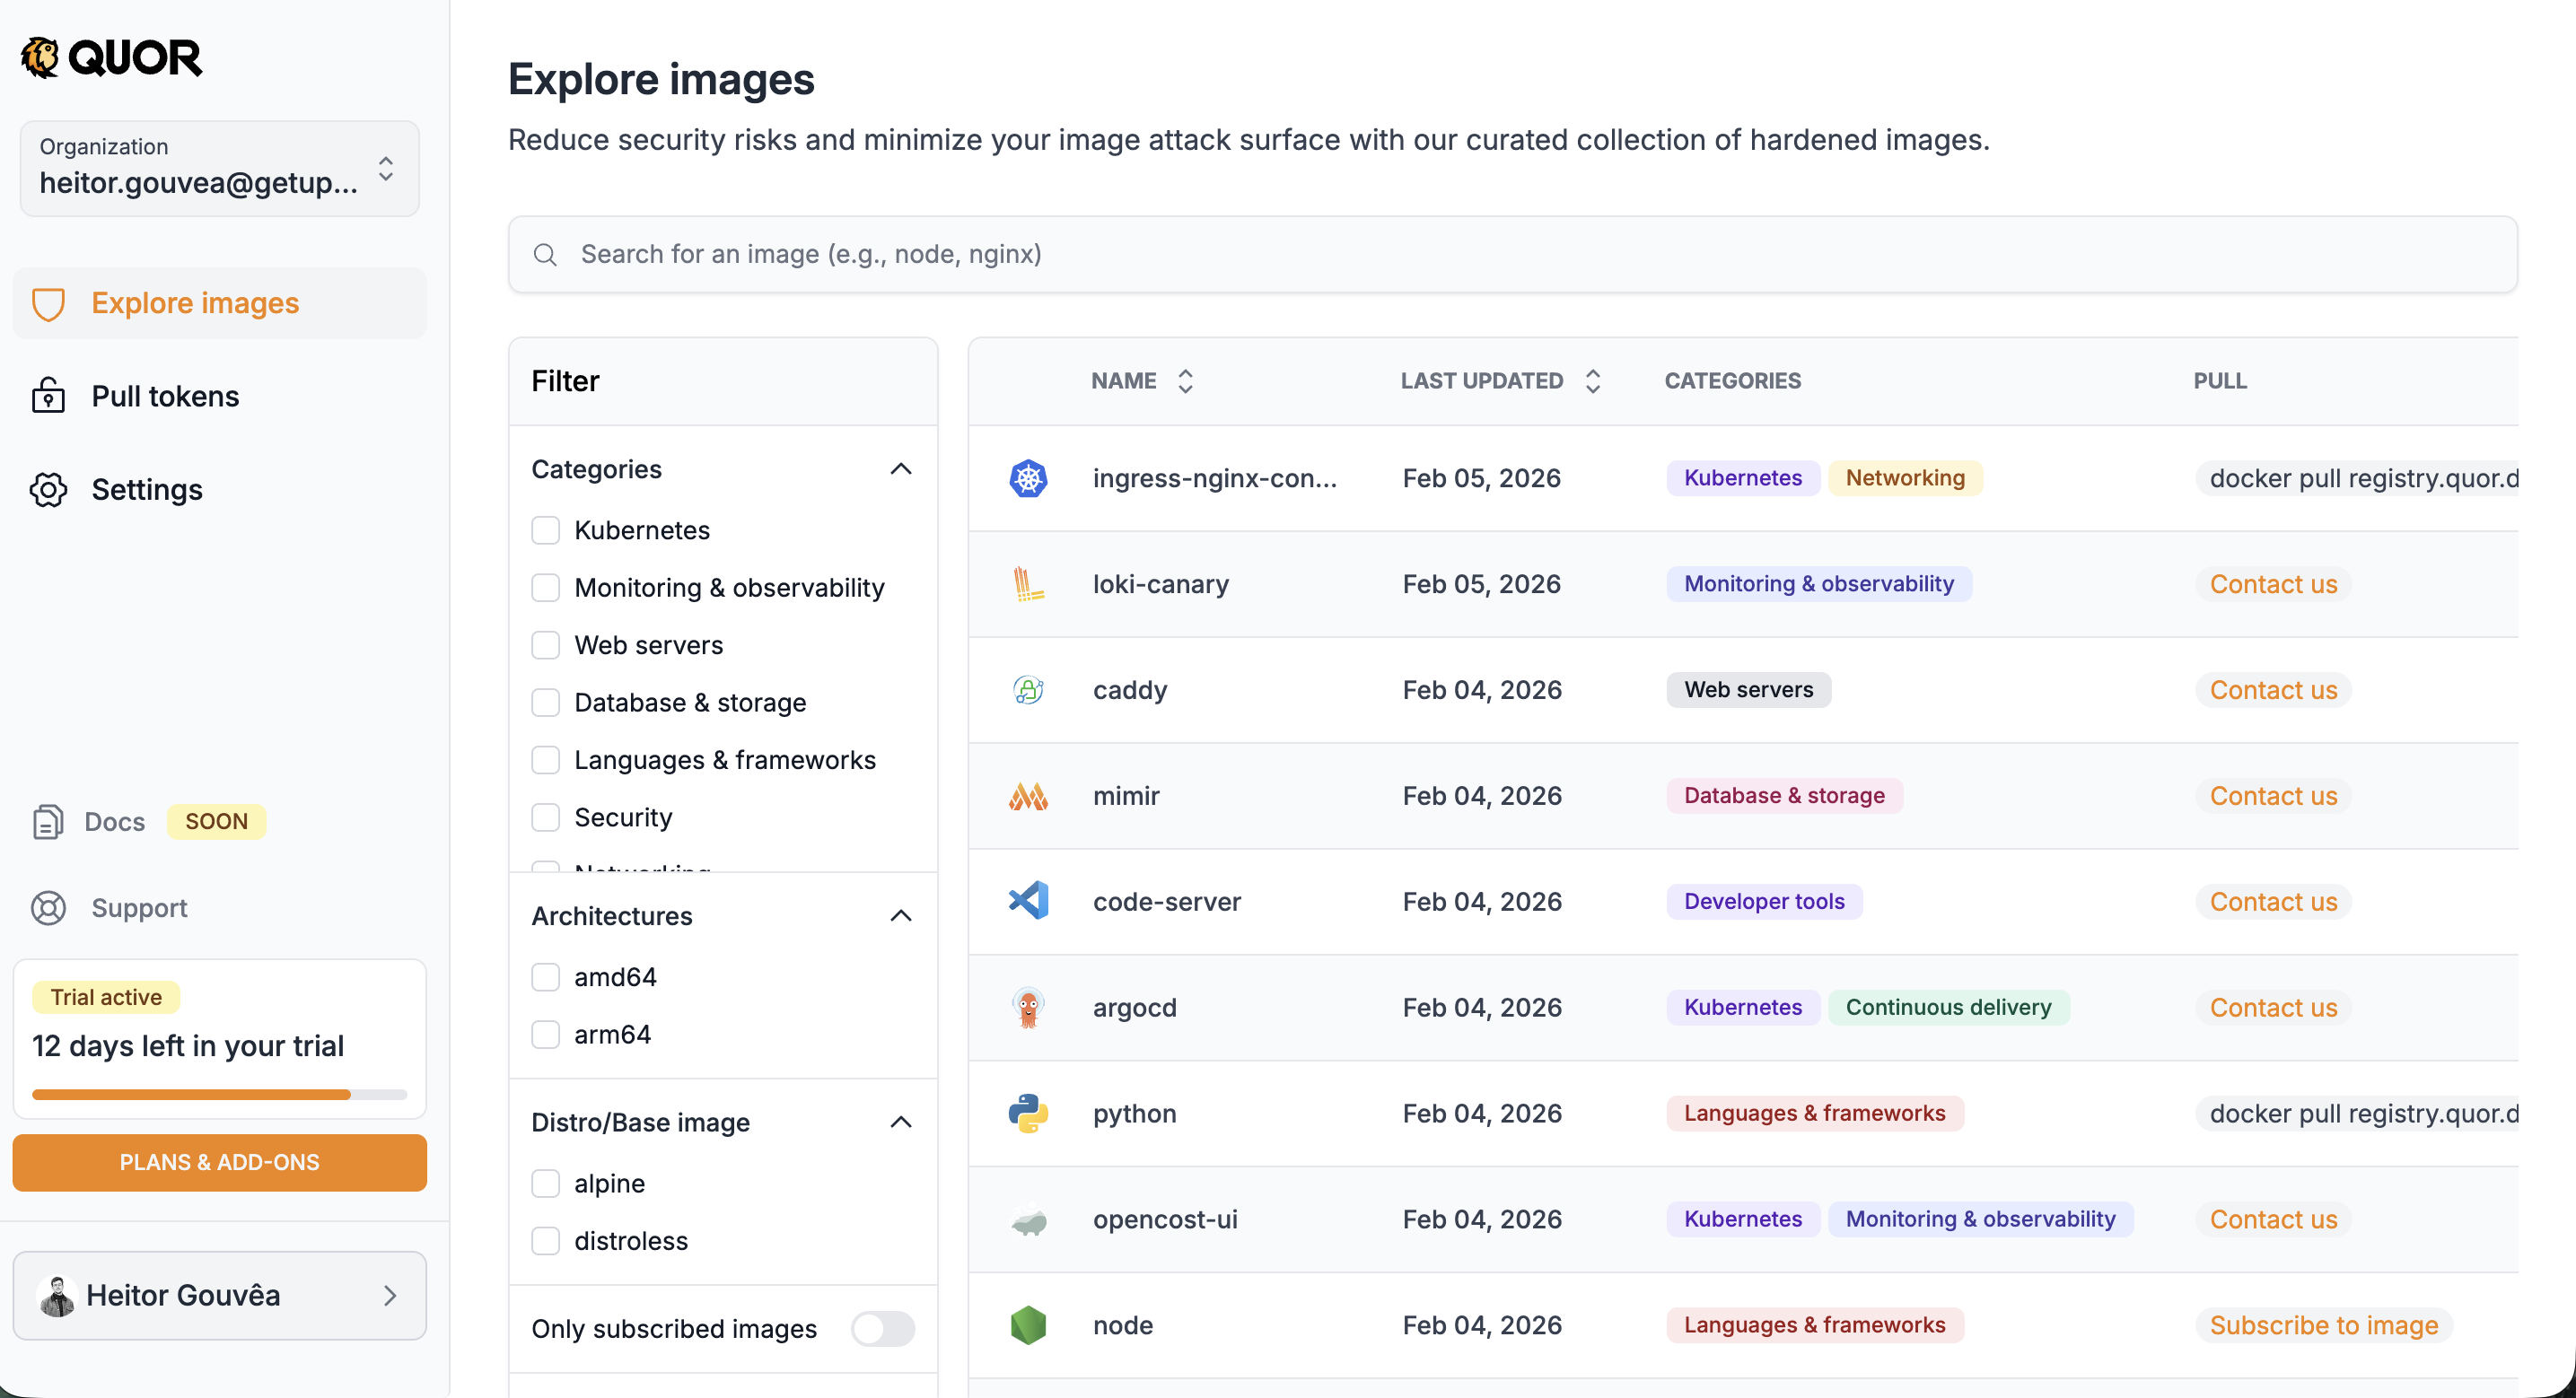Open Settings via the gear icon
Viewport: 2576px width, 1398px height.
coord(48,489)
